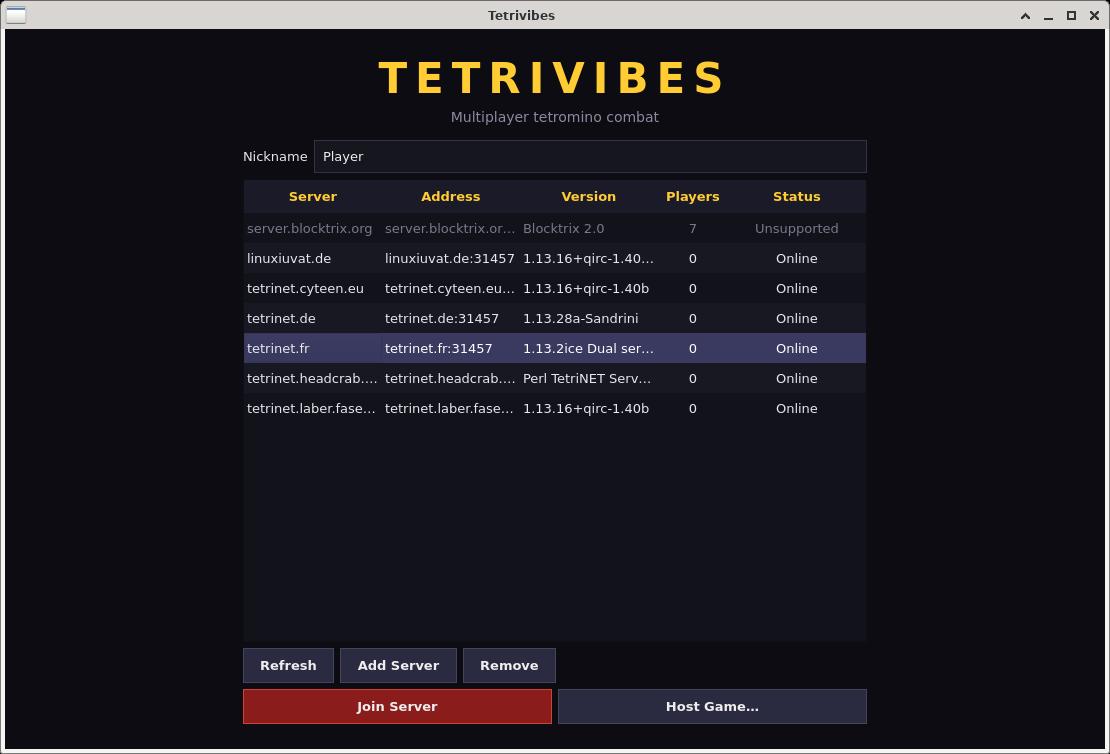
Task: Sort by the Version column header
Action: click(588, 197)
